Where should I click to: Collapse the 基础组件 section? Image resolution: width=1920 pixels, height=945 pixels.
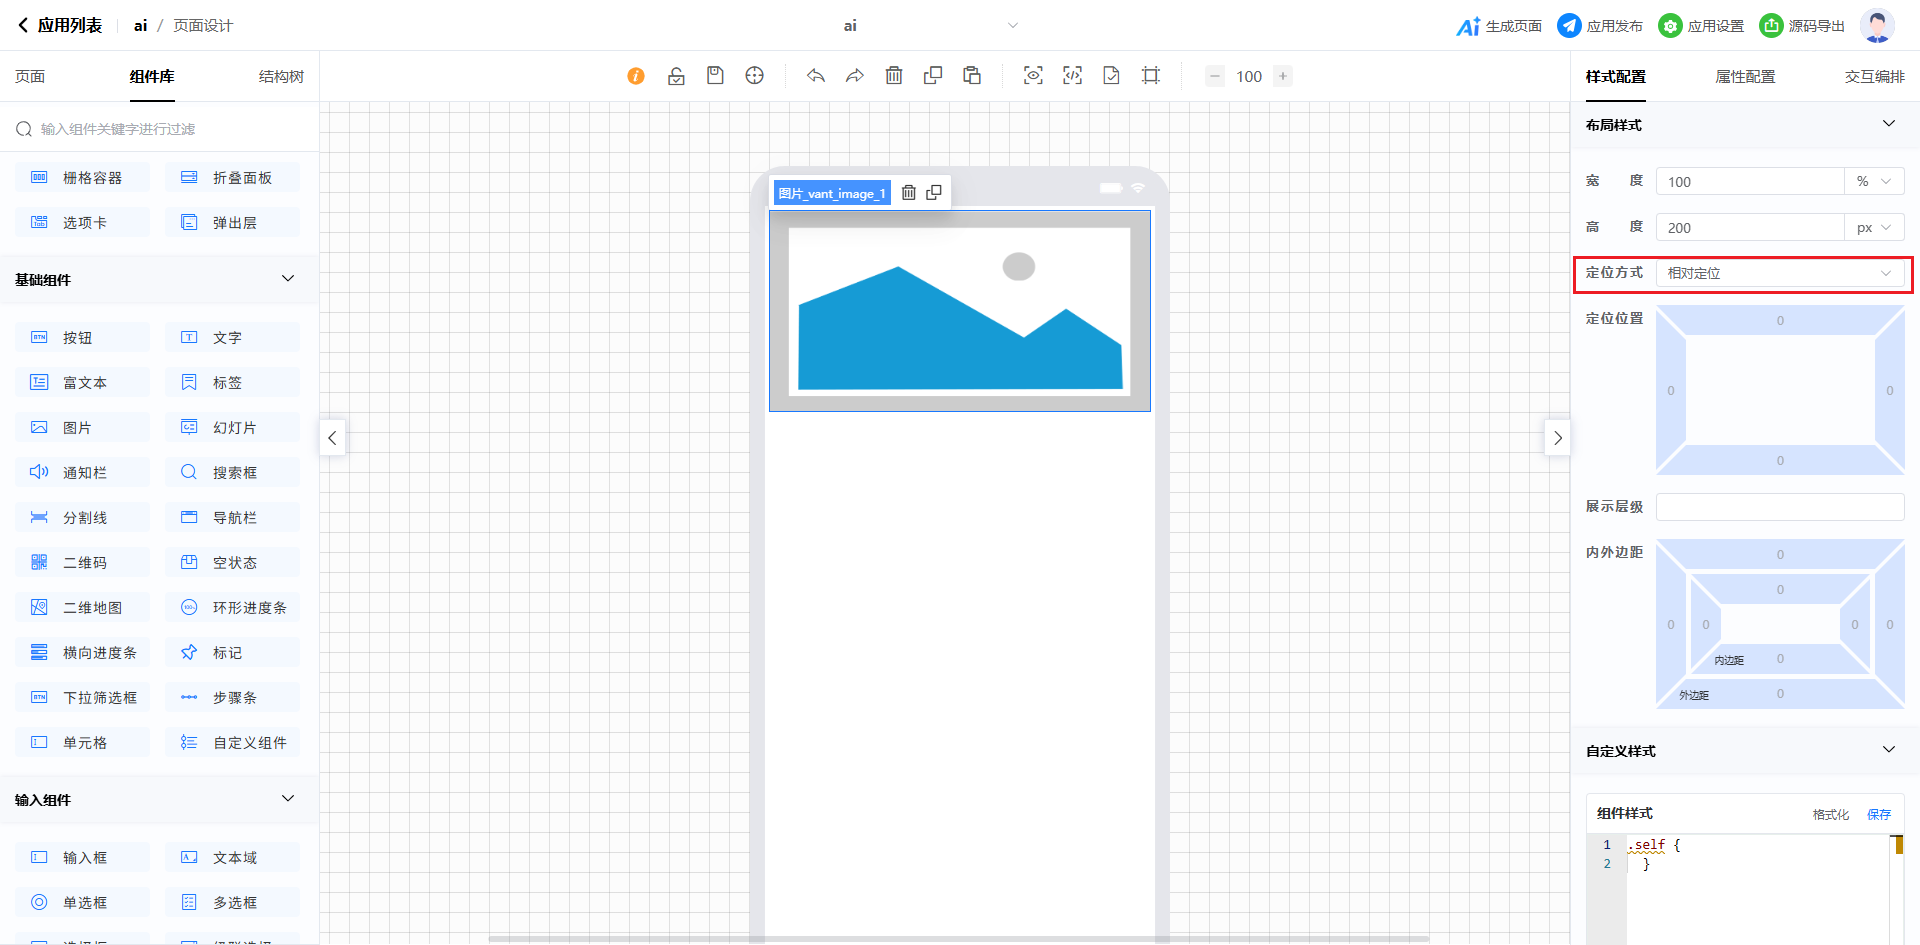(x=288, y=279)
